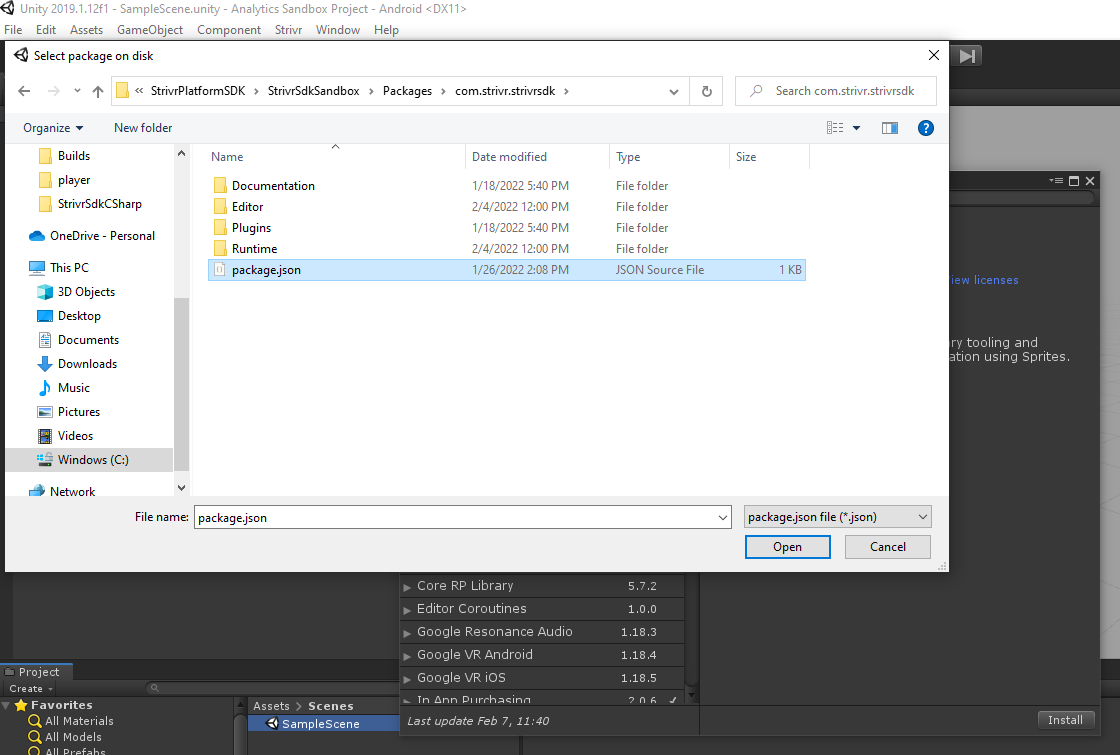
Task: Click Install in Package Manager
Action: (x=1065, y=720)
